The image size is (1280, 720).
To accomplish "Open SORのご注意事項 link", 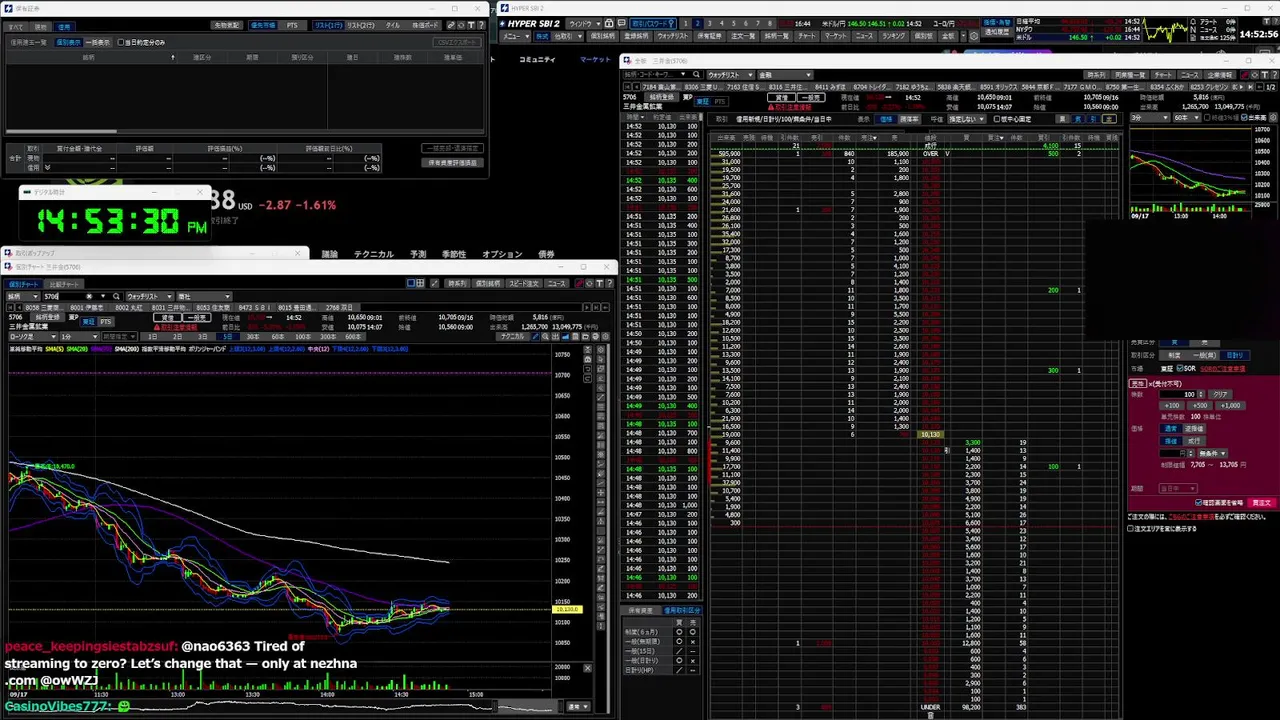I will [x=1223, y=368].
